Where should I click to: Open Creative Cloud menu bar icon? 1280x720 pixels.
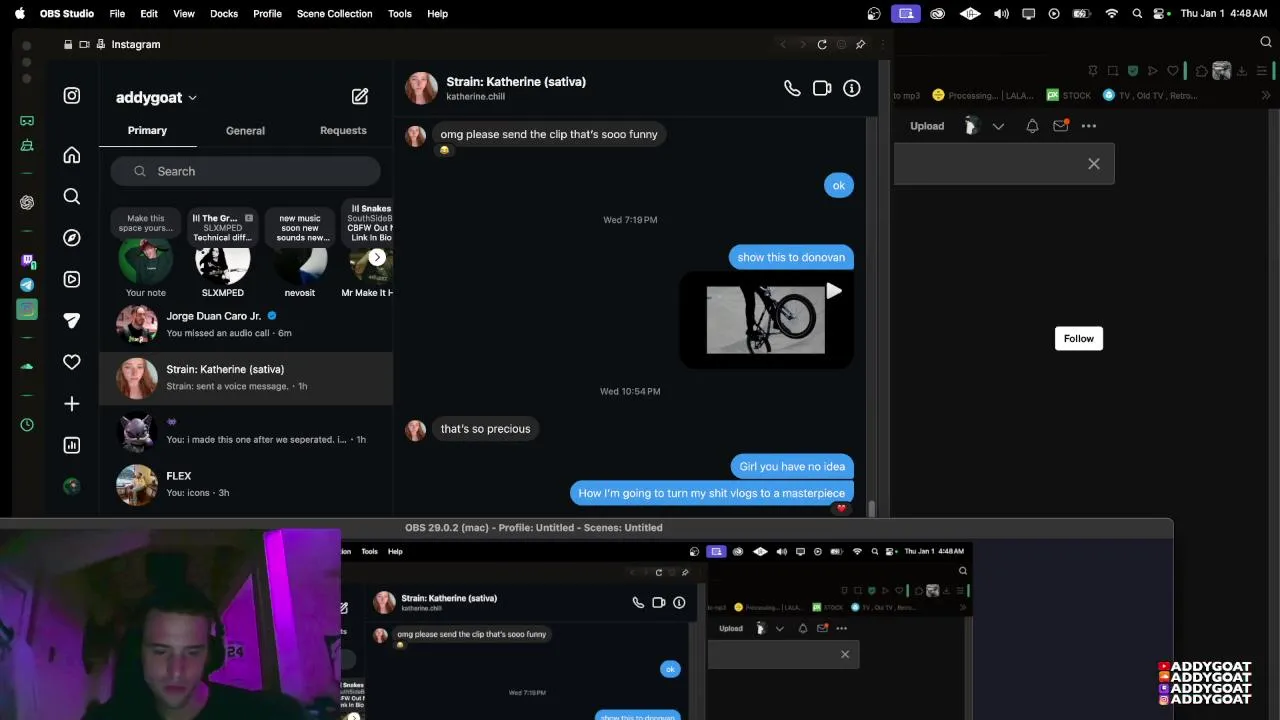(x=937, y=14)
